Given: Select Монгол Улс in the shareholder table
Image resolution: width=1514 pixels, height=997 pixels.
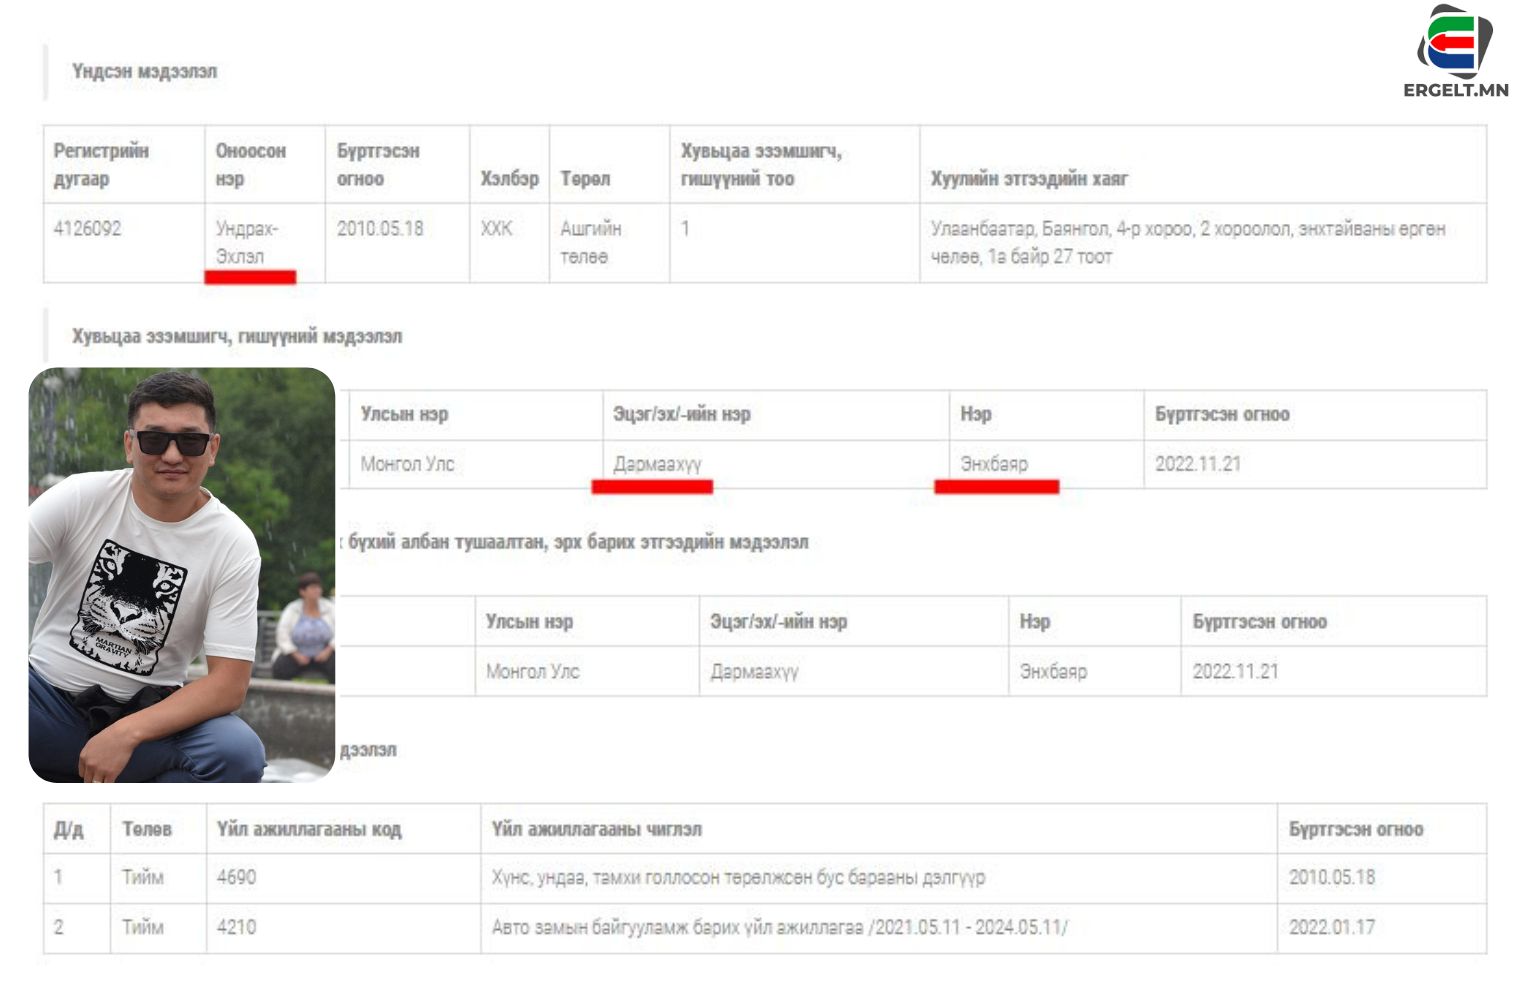Looking at the screenshot, I should coord(407,464).
